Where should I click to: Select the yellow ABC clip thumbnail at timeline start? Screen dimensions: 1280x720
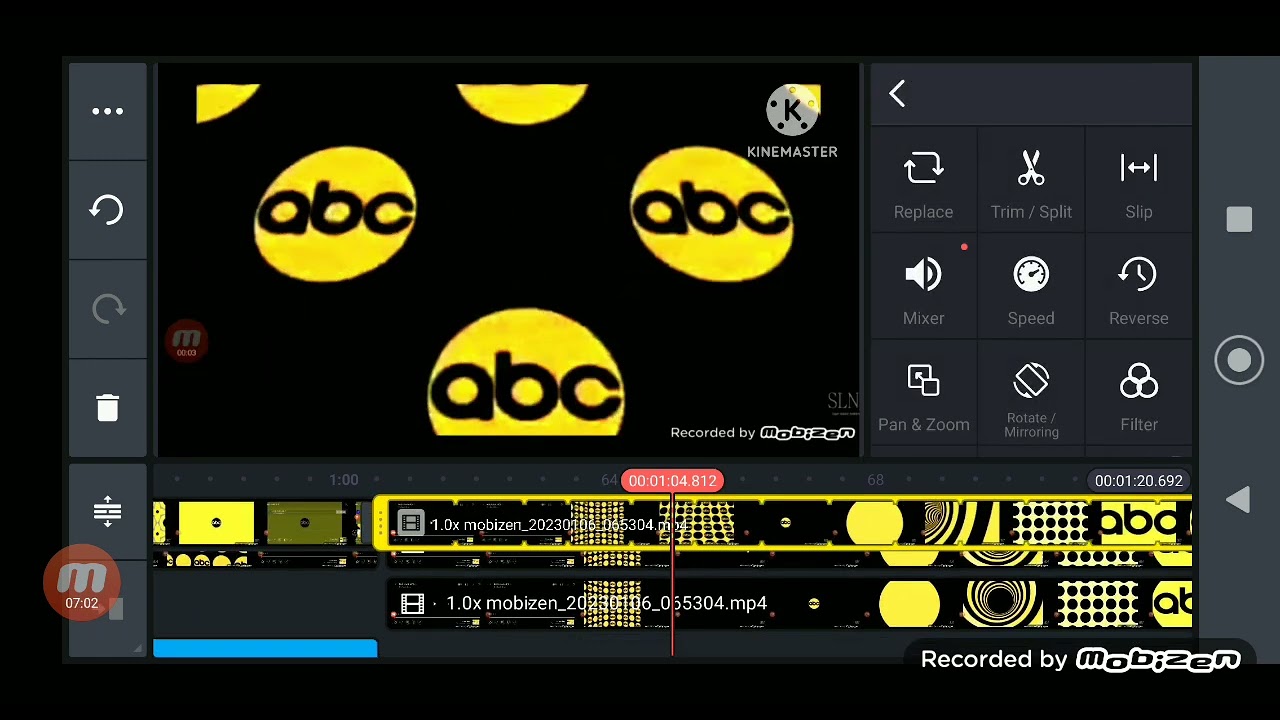(216, 523)
